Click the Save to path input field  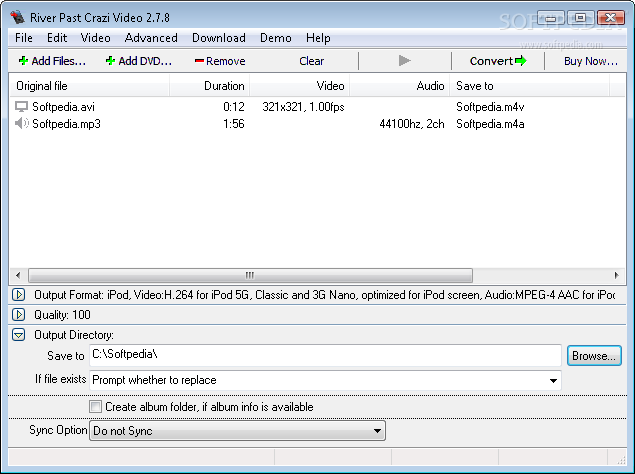(x=325, y=355)
